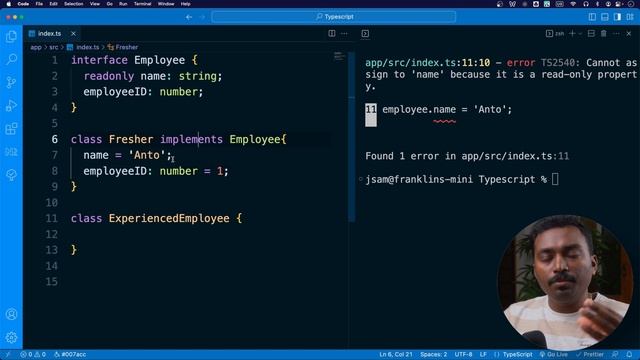
Task: Open the Accounts icon in activity bar
Action: click(11, 314)
